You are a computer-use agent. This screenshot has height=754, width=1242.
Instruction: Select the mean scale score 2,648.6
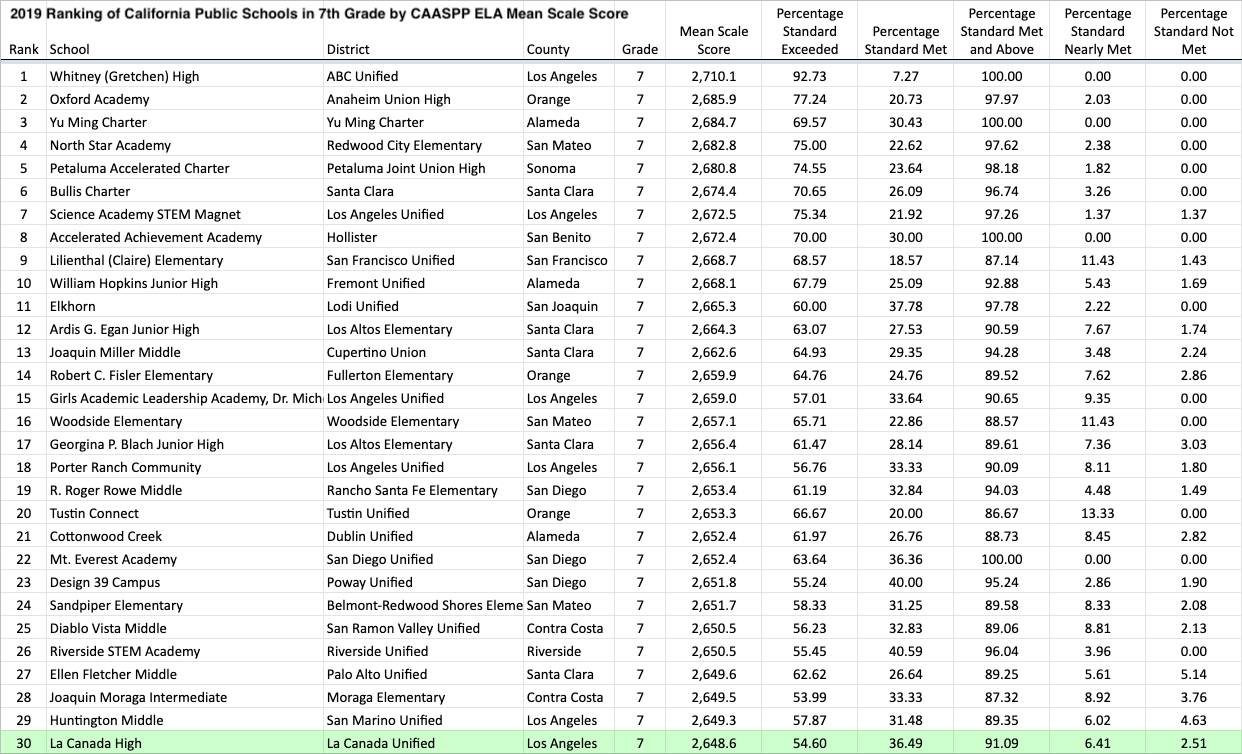713,743
